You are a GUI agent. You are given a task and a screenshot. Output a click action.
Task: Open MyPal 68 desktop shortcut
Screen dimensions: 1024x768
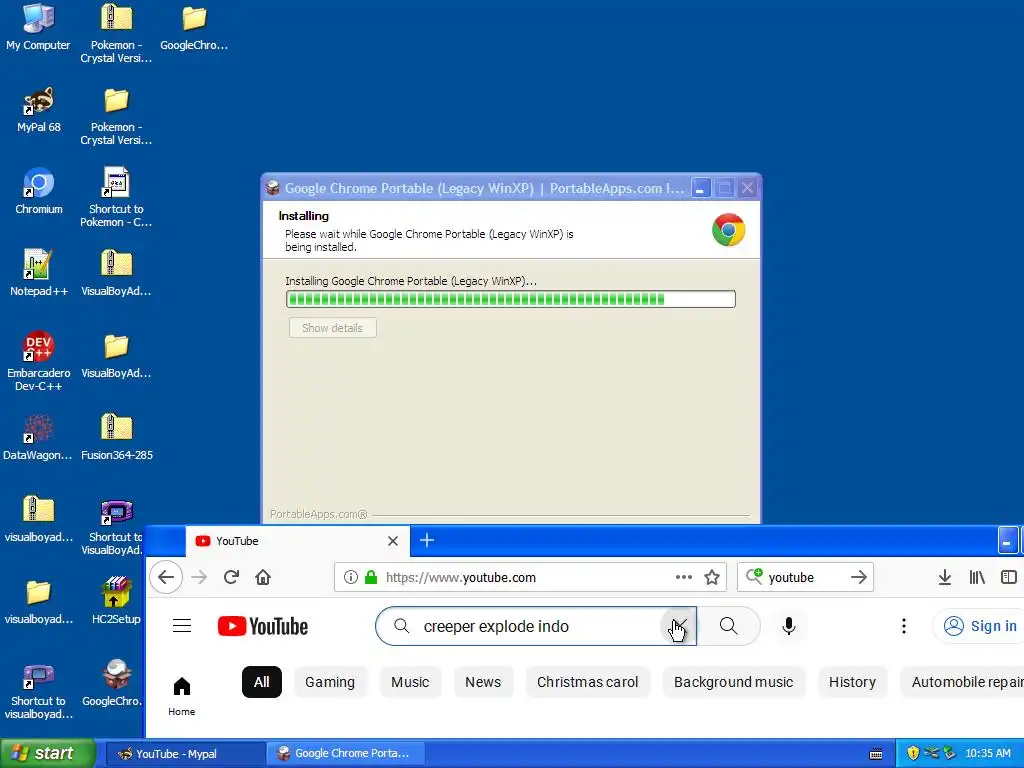click(38, 110)
